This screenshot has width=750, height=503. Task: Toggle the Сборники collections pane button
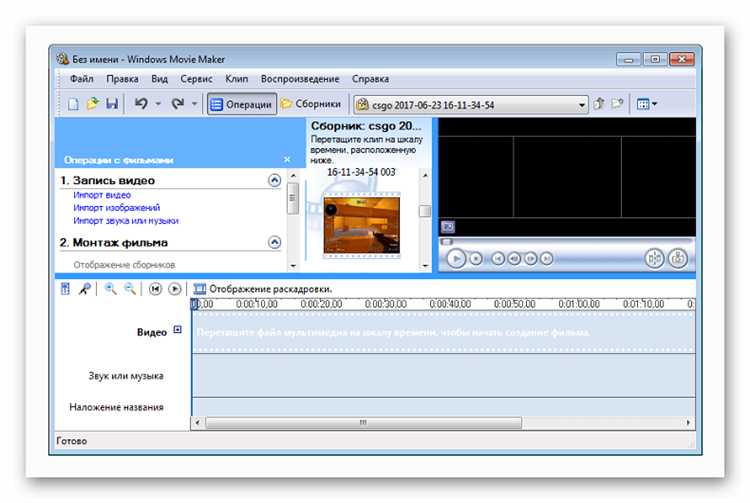(311, 104)
